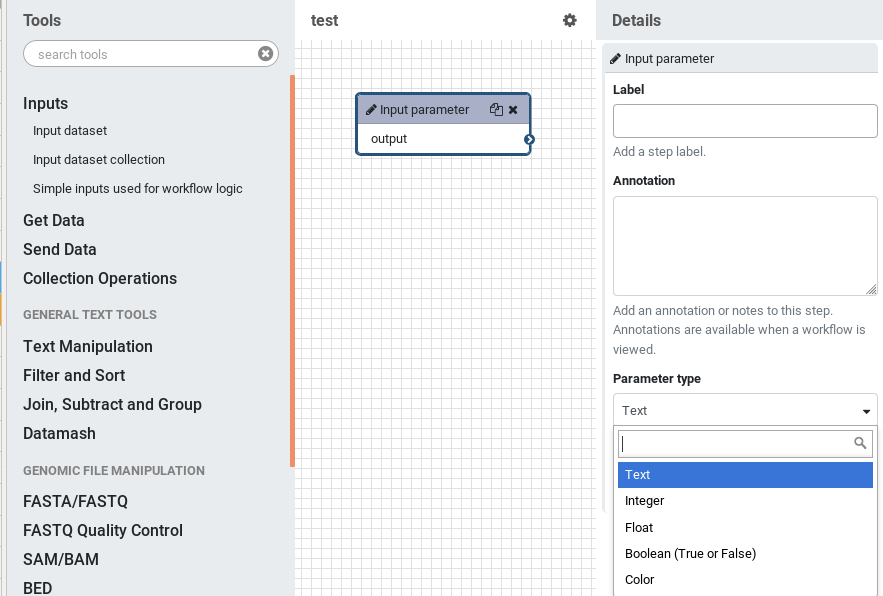Image resolution: width=883 pixels, height=596 pixels.
Task: Open the Parameter type dropdown
Action: coord(744,410)
